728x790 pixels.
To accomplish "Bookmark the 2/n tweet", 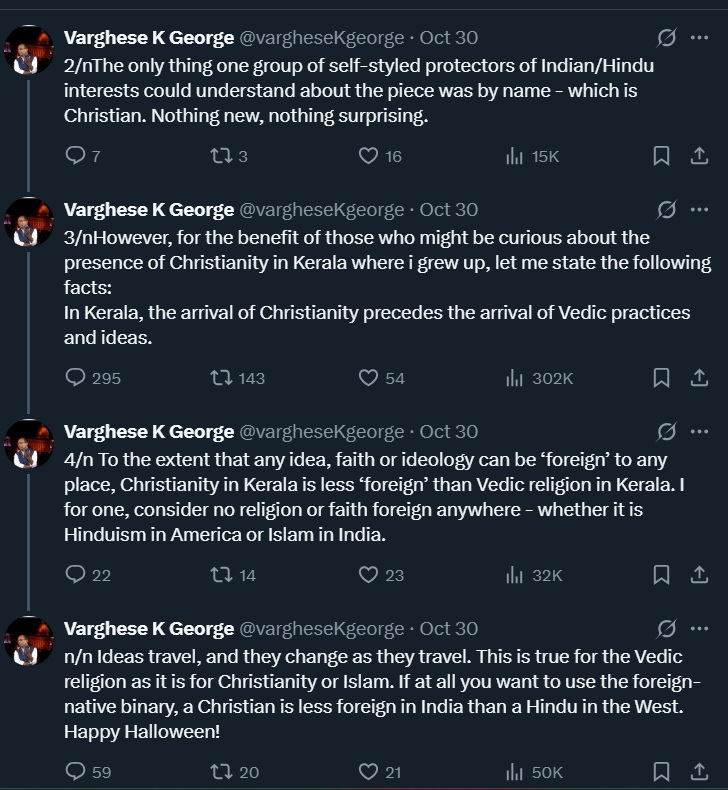I will tap(661, 156).
